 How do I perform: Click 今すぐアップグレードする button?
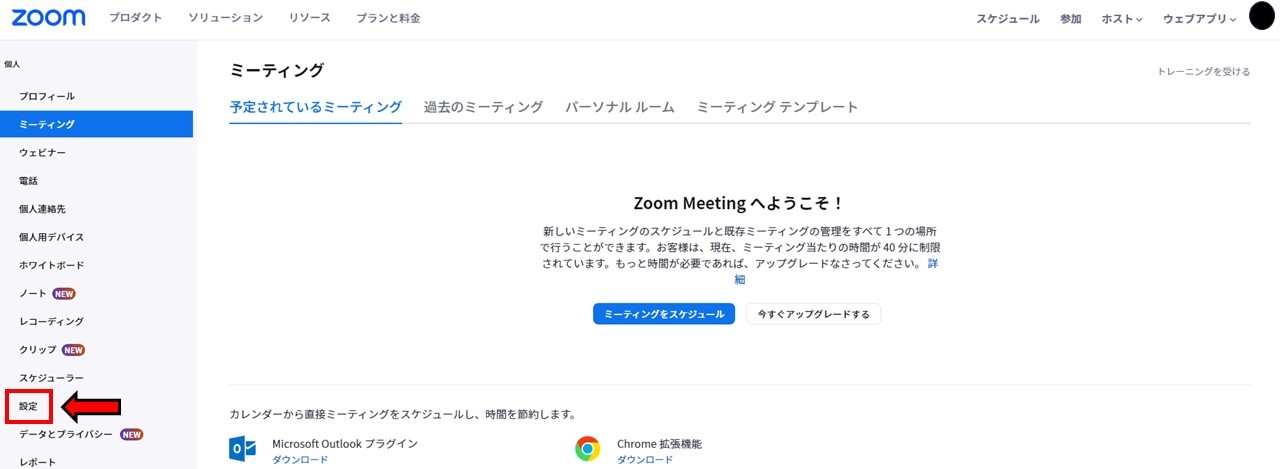tap(813, 314)
